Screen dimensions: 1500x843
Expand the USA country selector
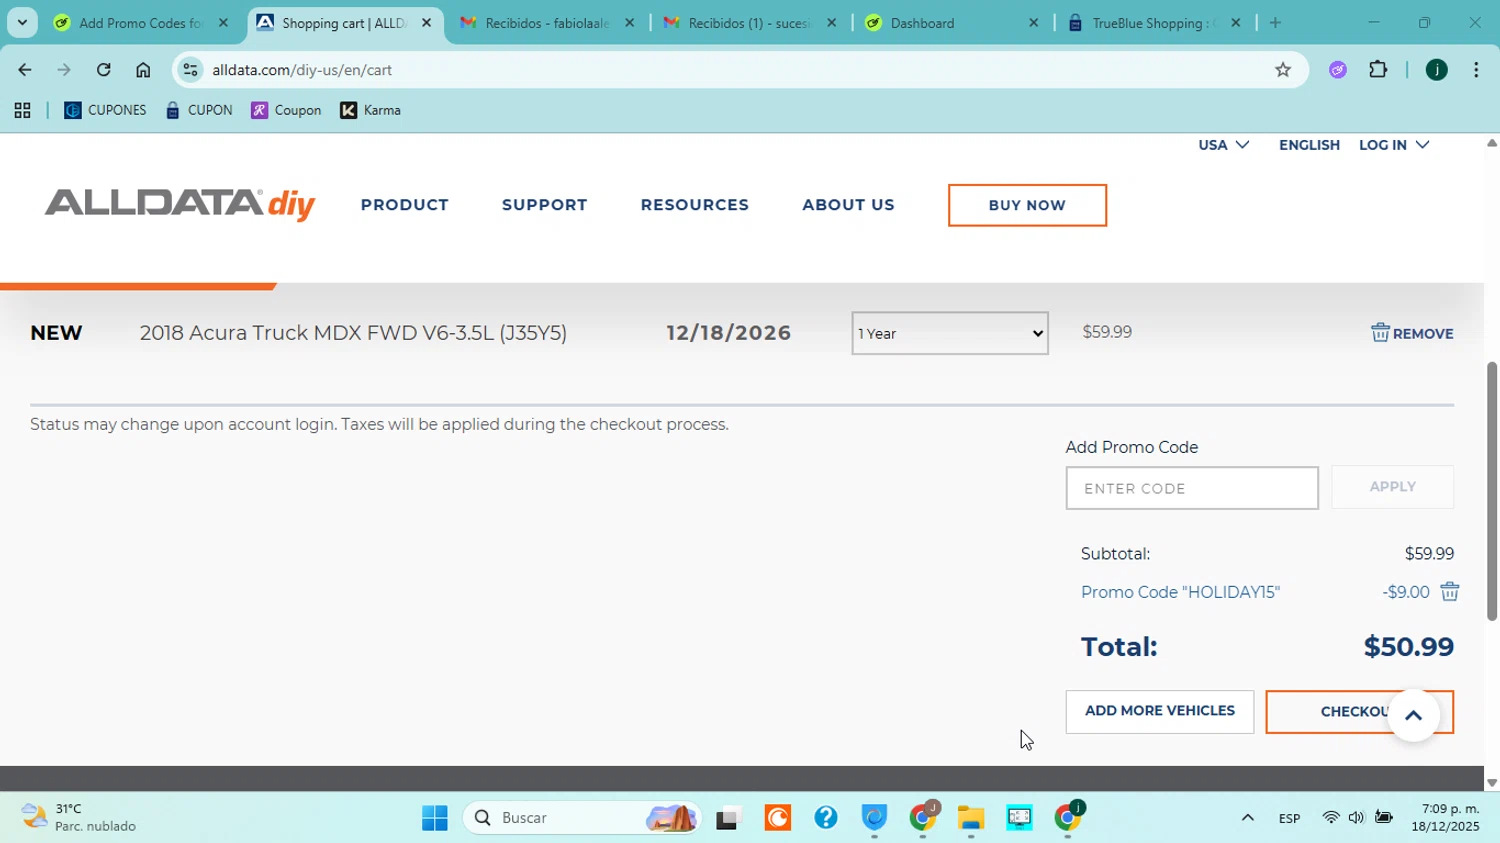pyautogui.click(x=1223, y=145)
